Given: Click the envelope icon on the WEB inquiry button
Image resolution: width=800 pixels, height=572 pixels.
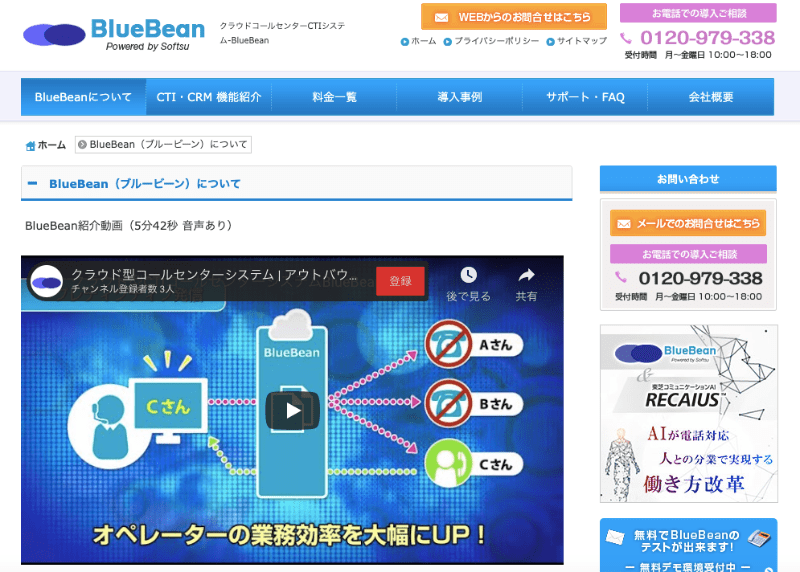Looking at the screenshot, I should coord(441,18).
